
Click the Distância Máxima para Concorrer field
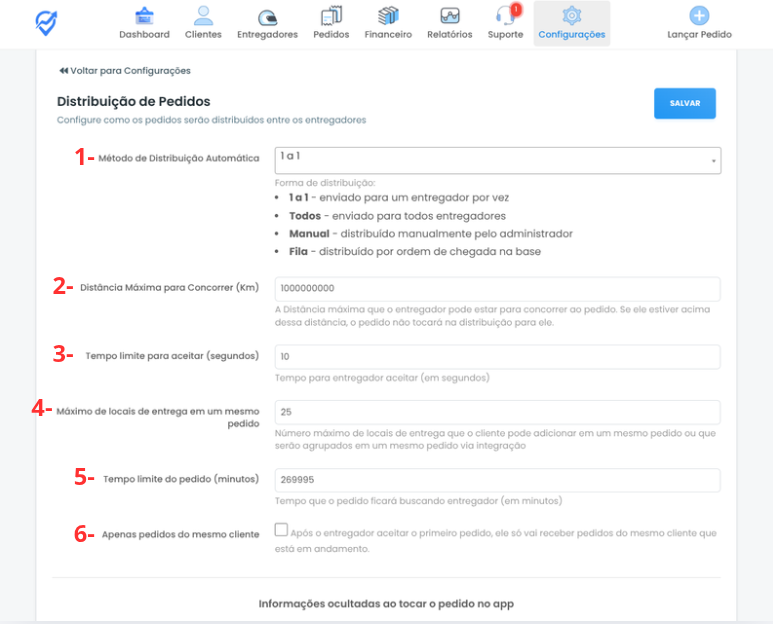coord(497,288)
